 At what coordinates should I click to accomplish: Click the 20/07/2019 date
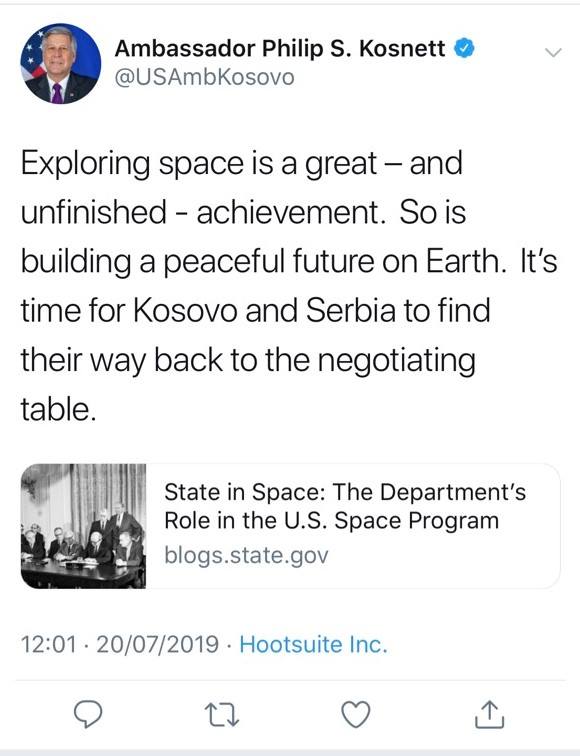[157, 644]
